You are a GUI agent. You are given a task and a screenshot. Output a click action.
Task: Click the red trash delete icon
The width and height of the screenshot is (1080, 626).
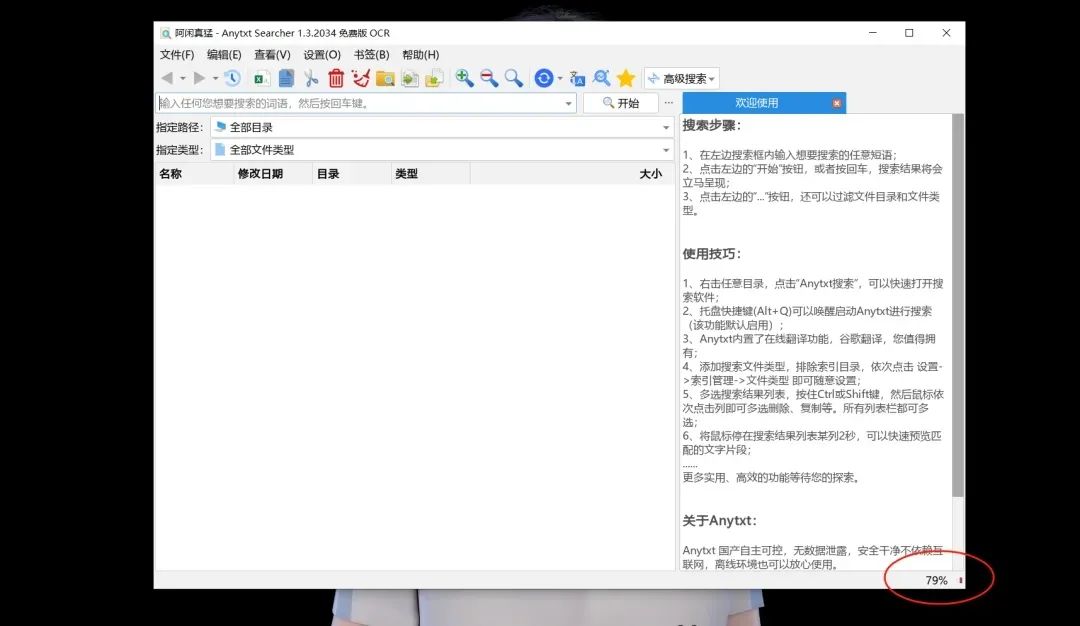click(x=335, y=78)
